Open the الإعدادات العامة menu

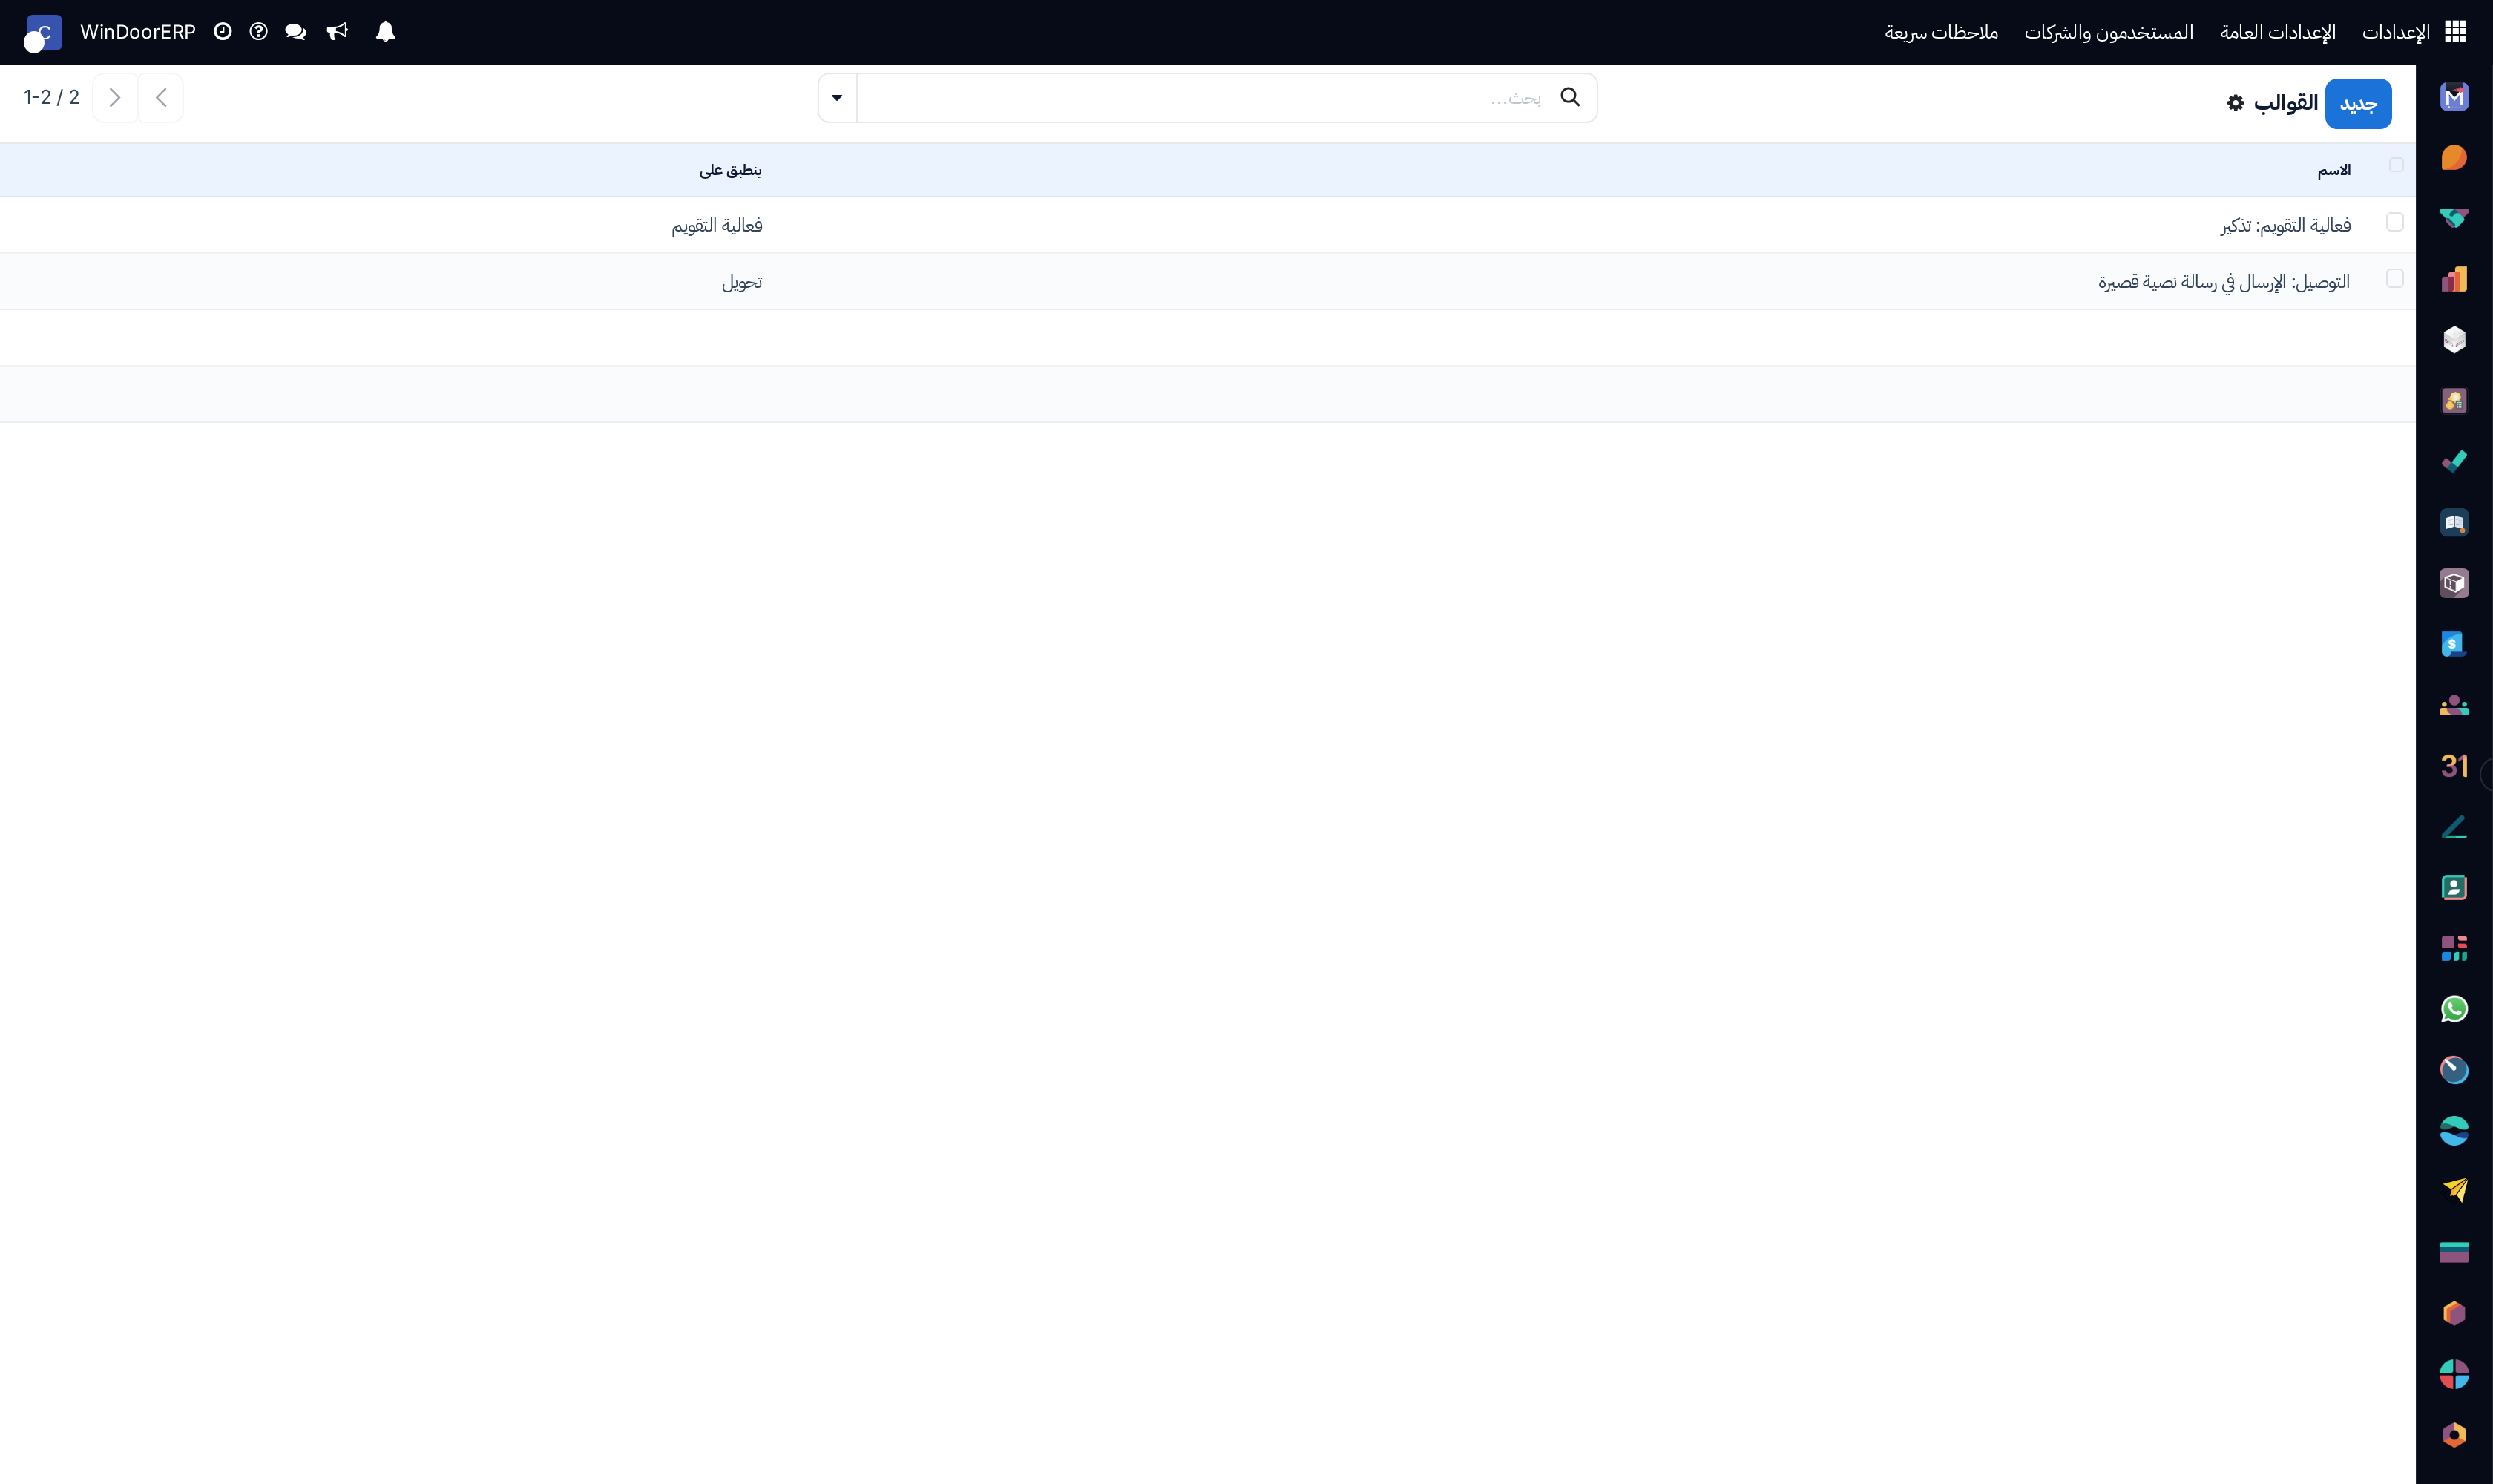[2278, 32]
